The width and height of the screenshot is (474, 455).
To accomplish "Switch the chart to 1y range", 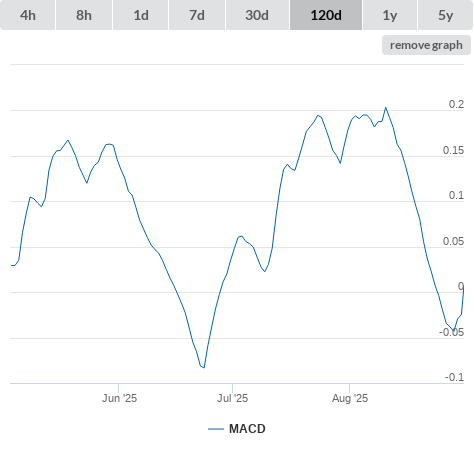I will (390, 15).
